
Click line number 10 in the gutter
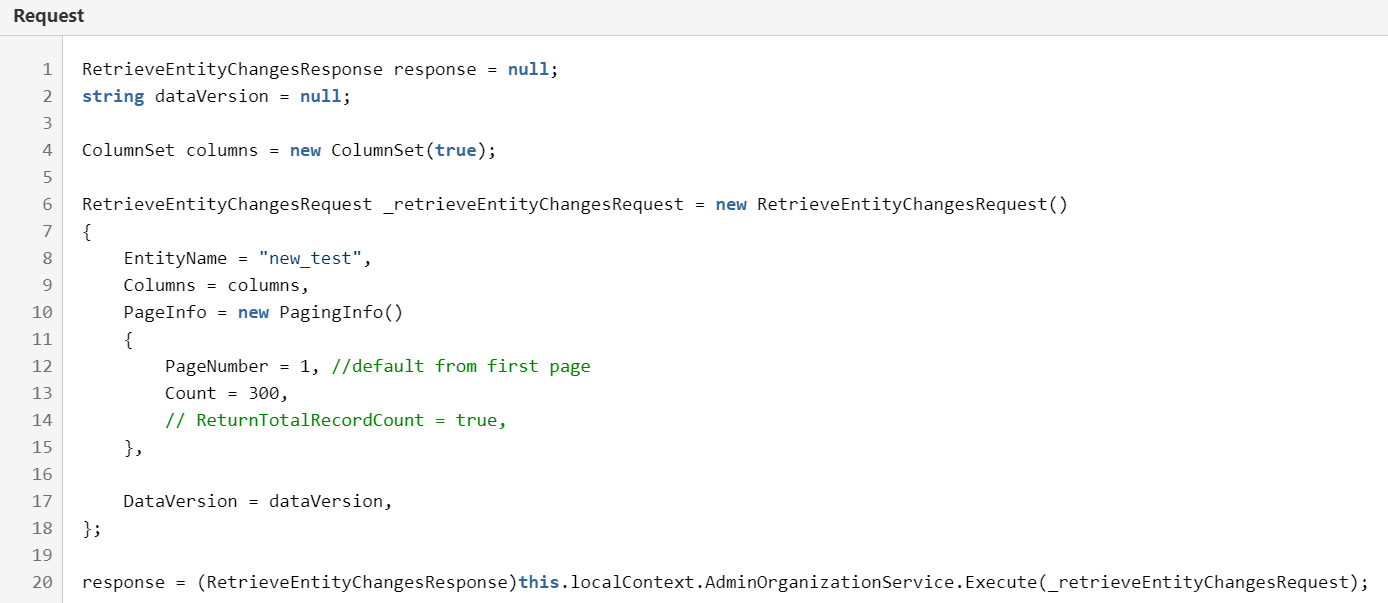42,313
